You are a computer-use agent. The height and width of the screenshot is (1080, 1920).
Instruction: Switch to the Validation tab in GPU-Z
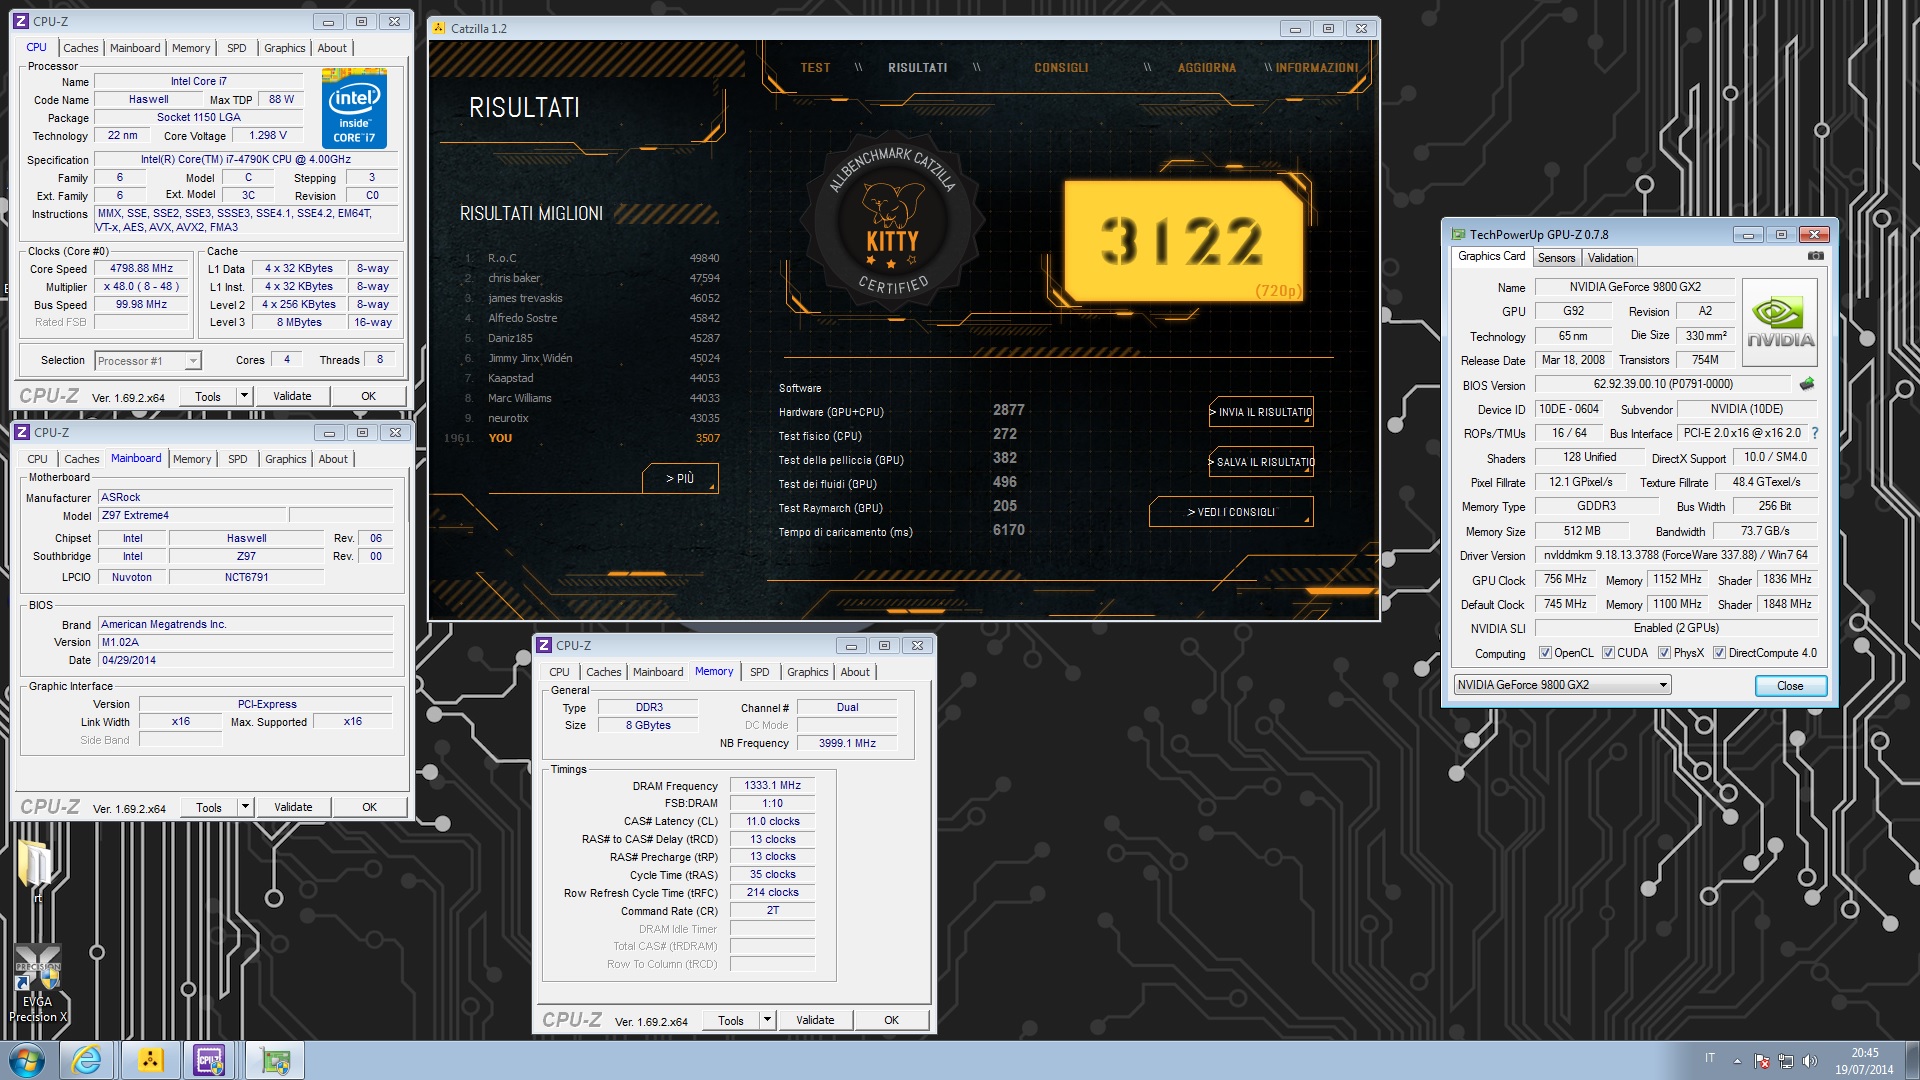coord(1610,258)
